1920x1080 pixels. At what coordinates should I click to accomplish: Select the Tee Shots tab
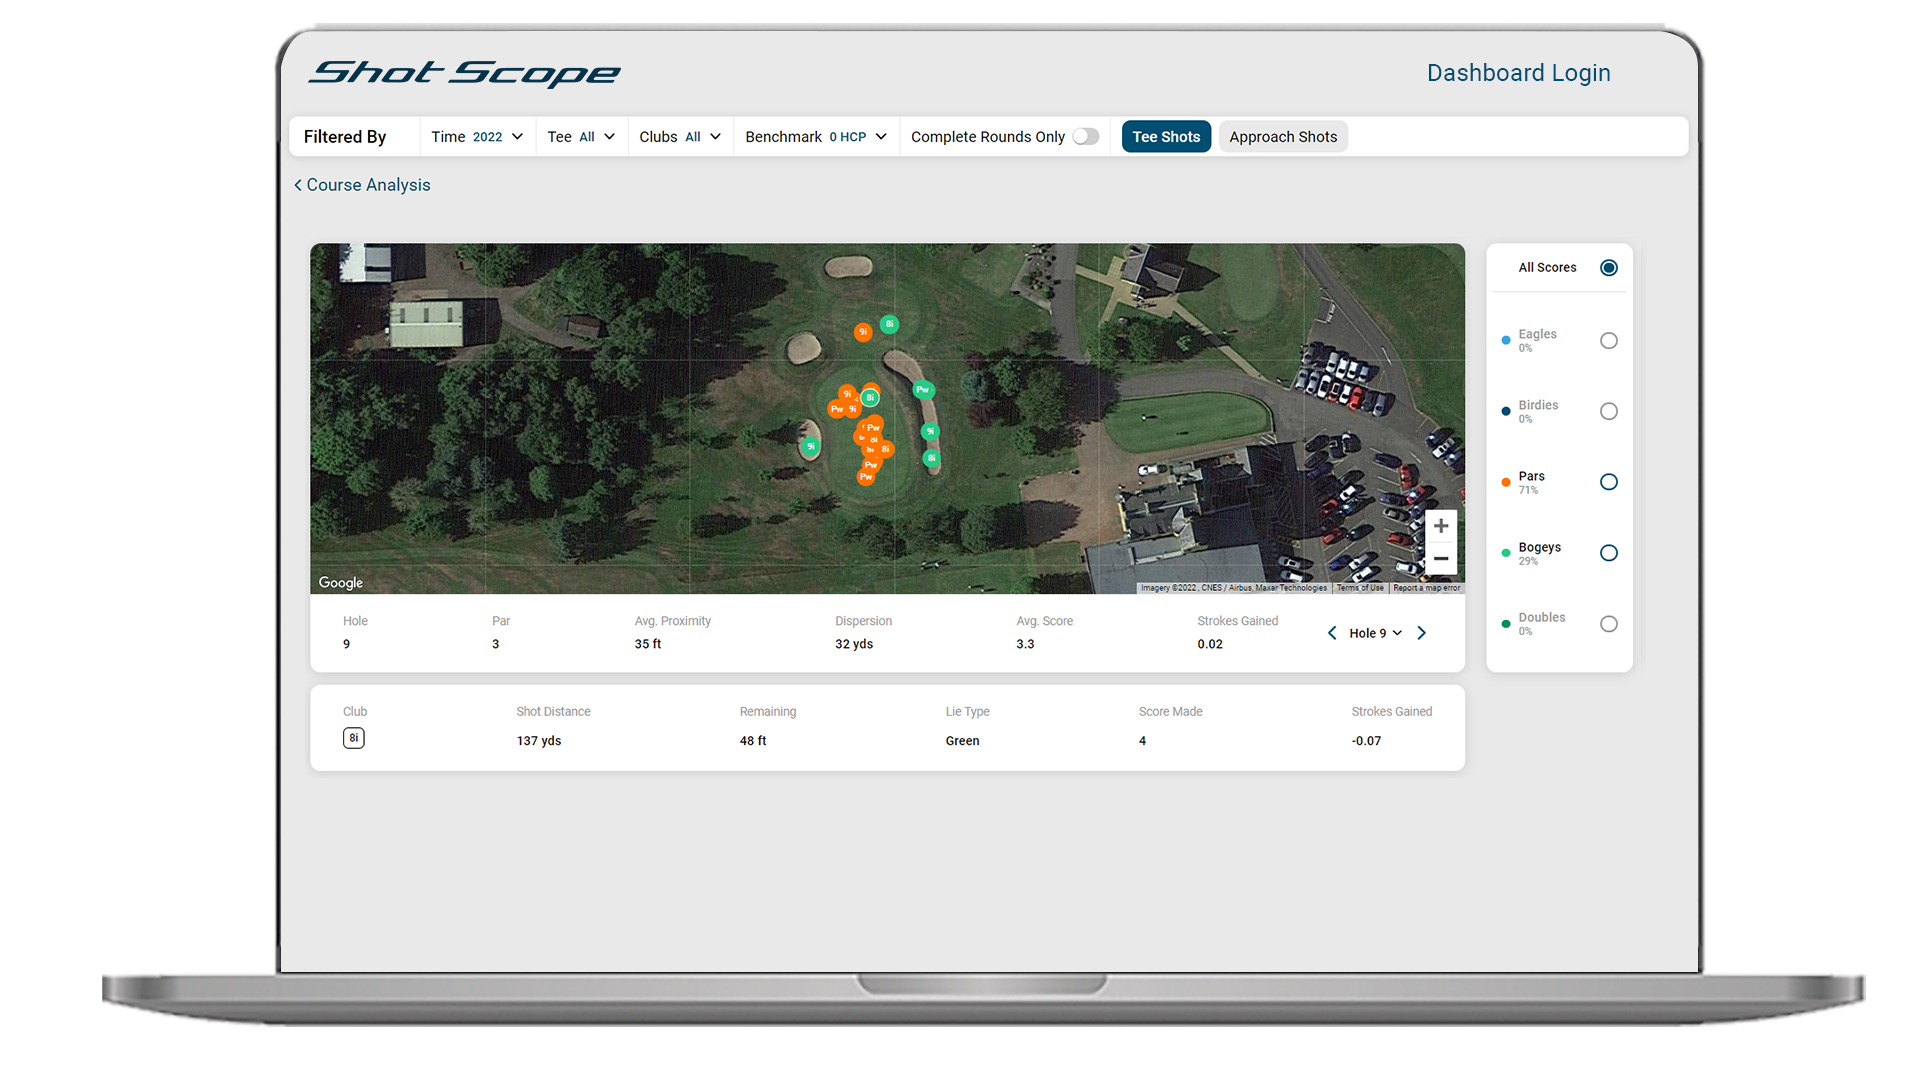[x=1166, y=136]
